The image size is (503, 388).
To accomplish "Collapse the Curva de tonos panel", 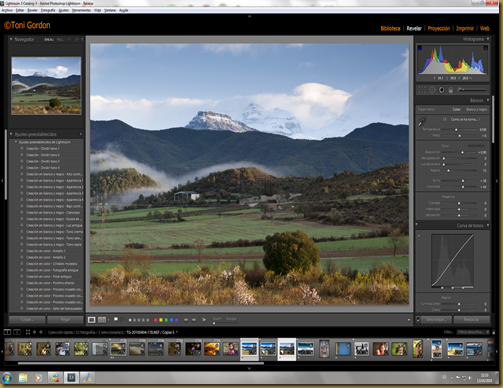I will pyautogui.click(x=488, y=225).
